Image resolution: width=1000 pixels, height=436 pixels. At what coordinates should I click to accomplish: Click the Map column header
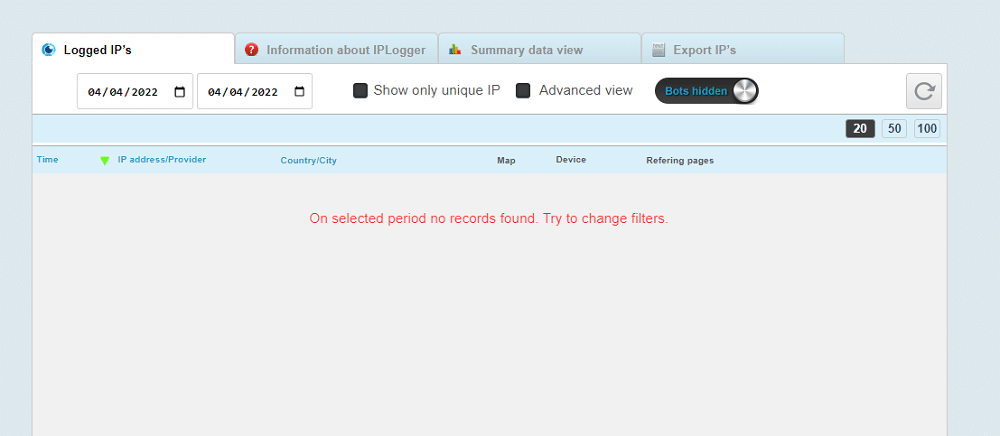(506, 161)
